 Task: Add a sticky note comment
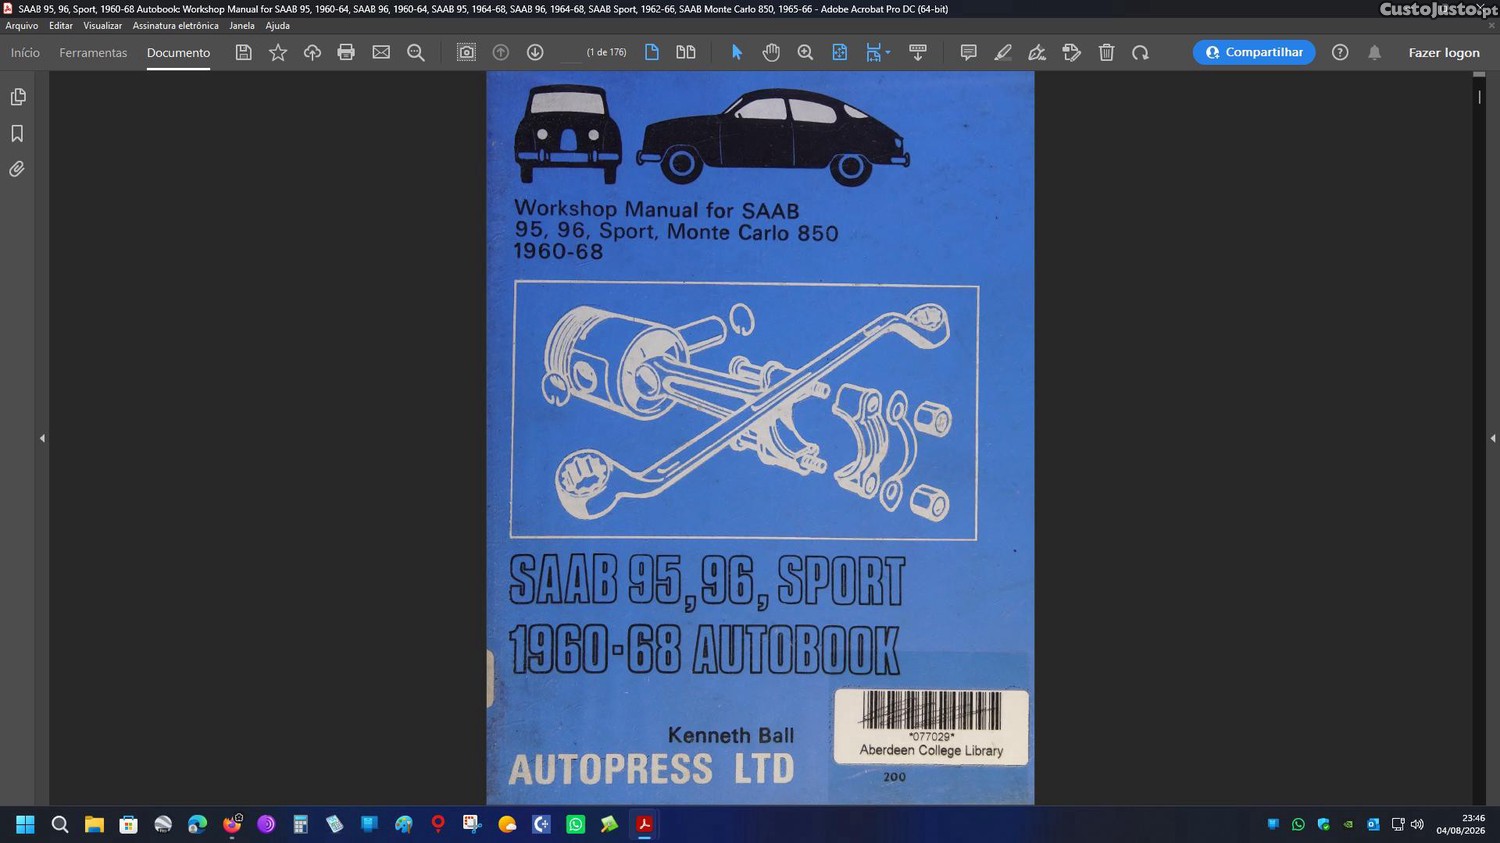coord(968,52)
